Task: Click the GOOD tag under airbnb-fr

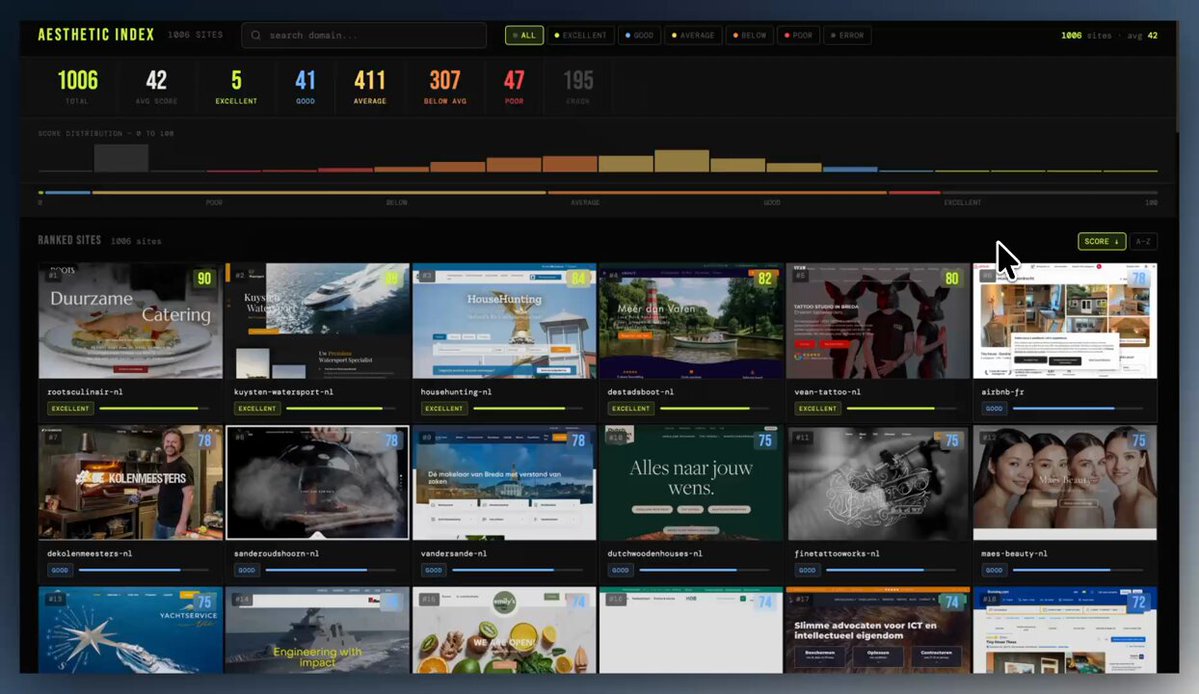Action: pos(994,409)
